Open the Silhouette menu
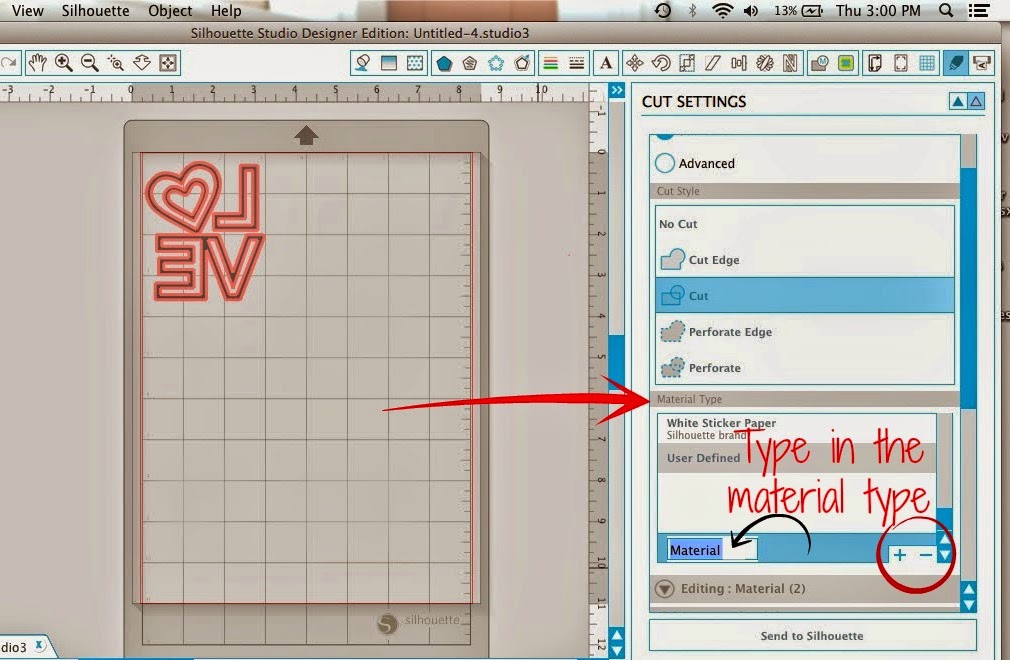The width and height of the screenshot is (1010, 660). [x=95, y=11]
